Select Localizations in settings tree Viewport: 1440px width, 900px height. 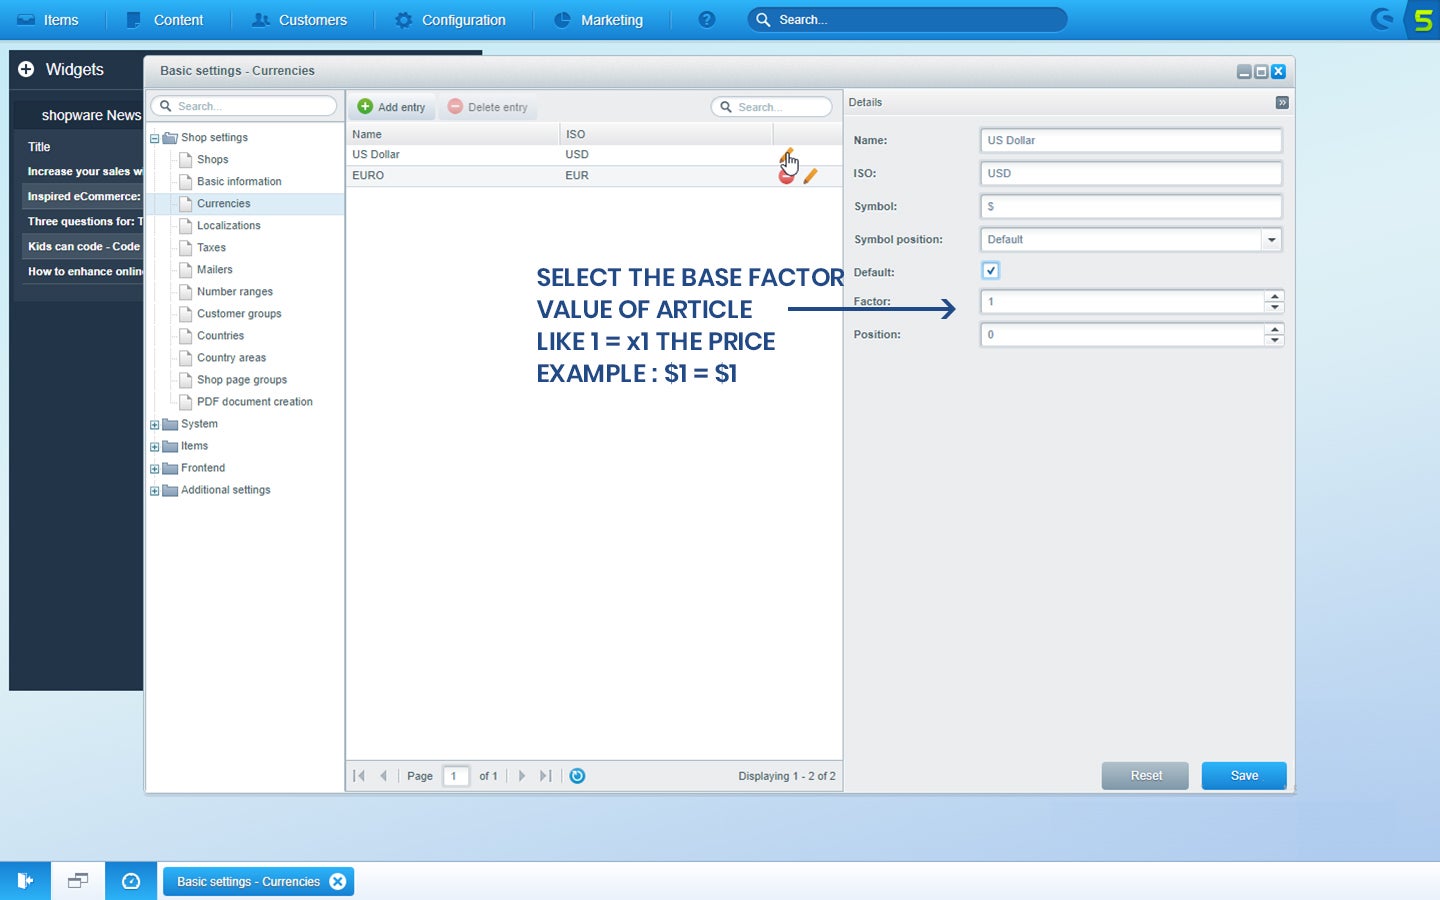229,226
